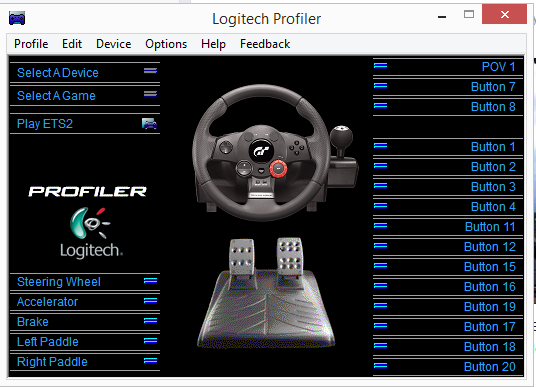Open the Options menu

click(166, 44)
